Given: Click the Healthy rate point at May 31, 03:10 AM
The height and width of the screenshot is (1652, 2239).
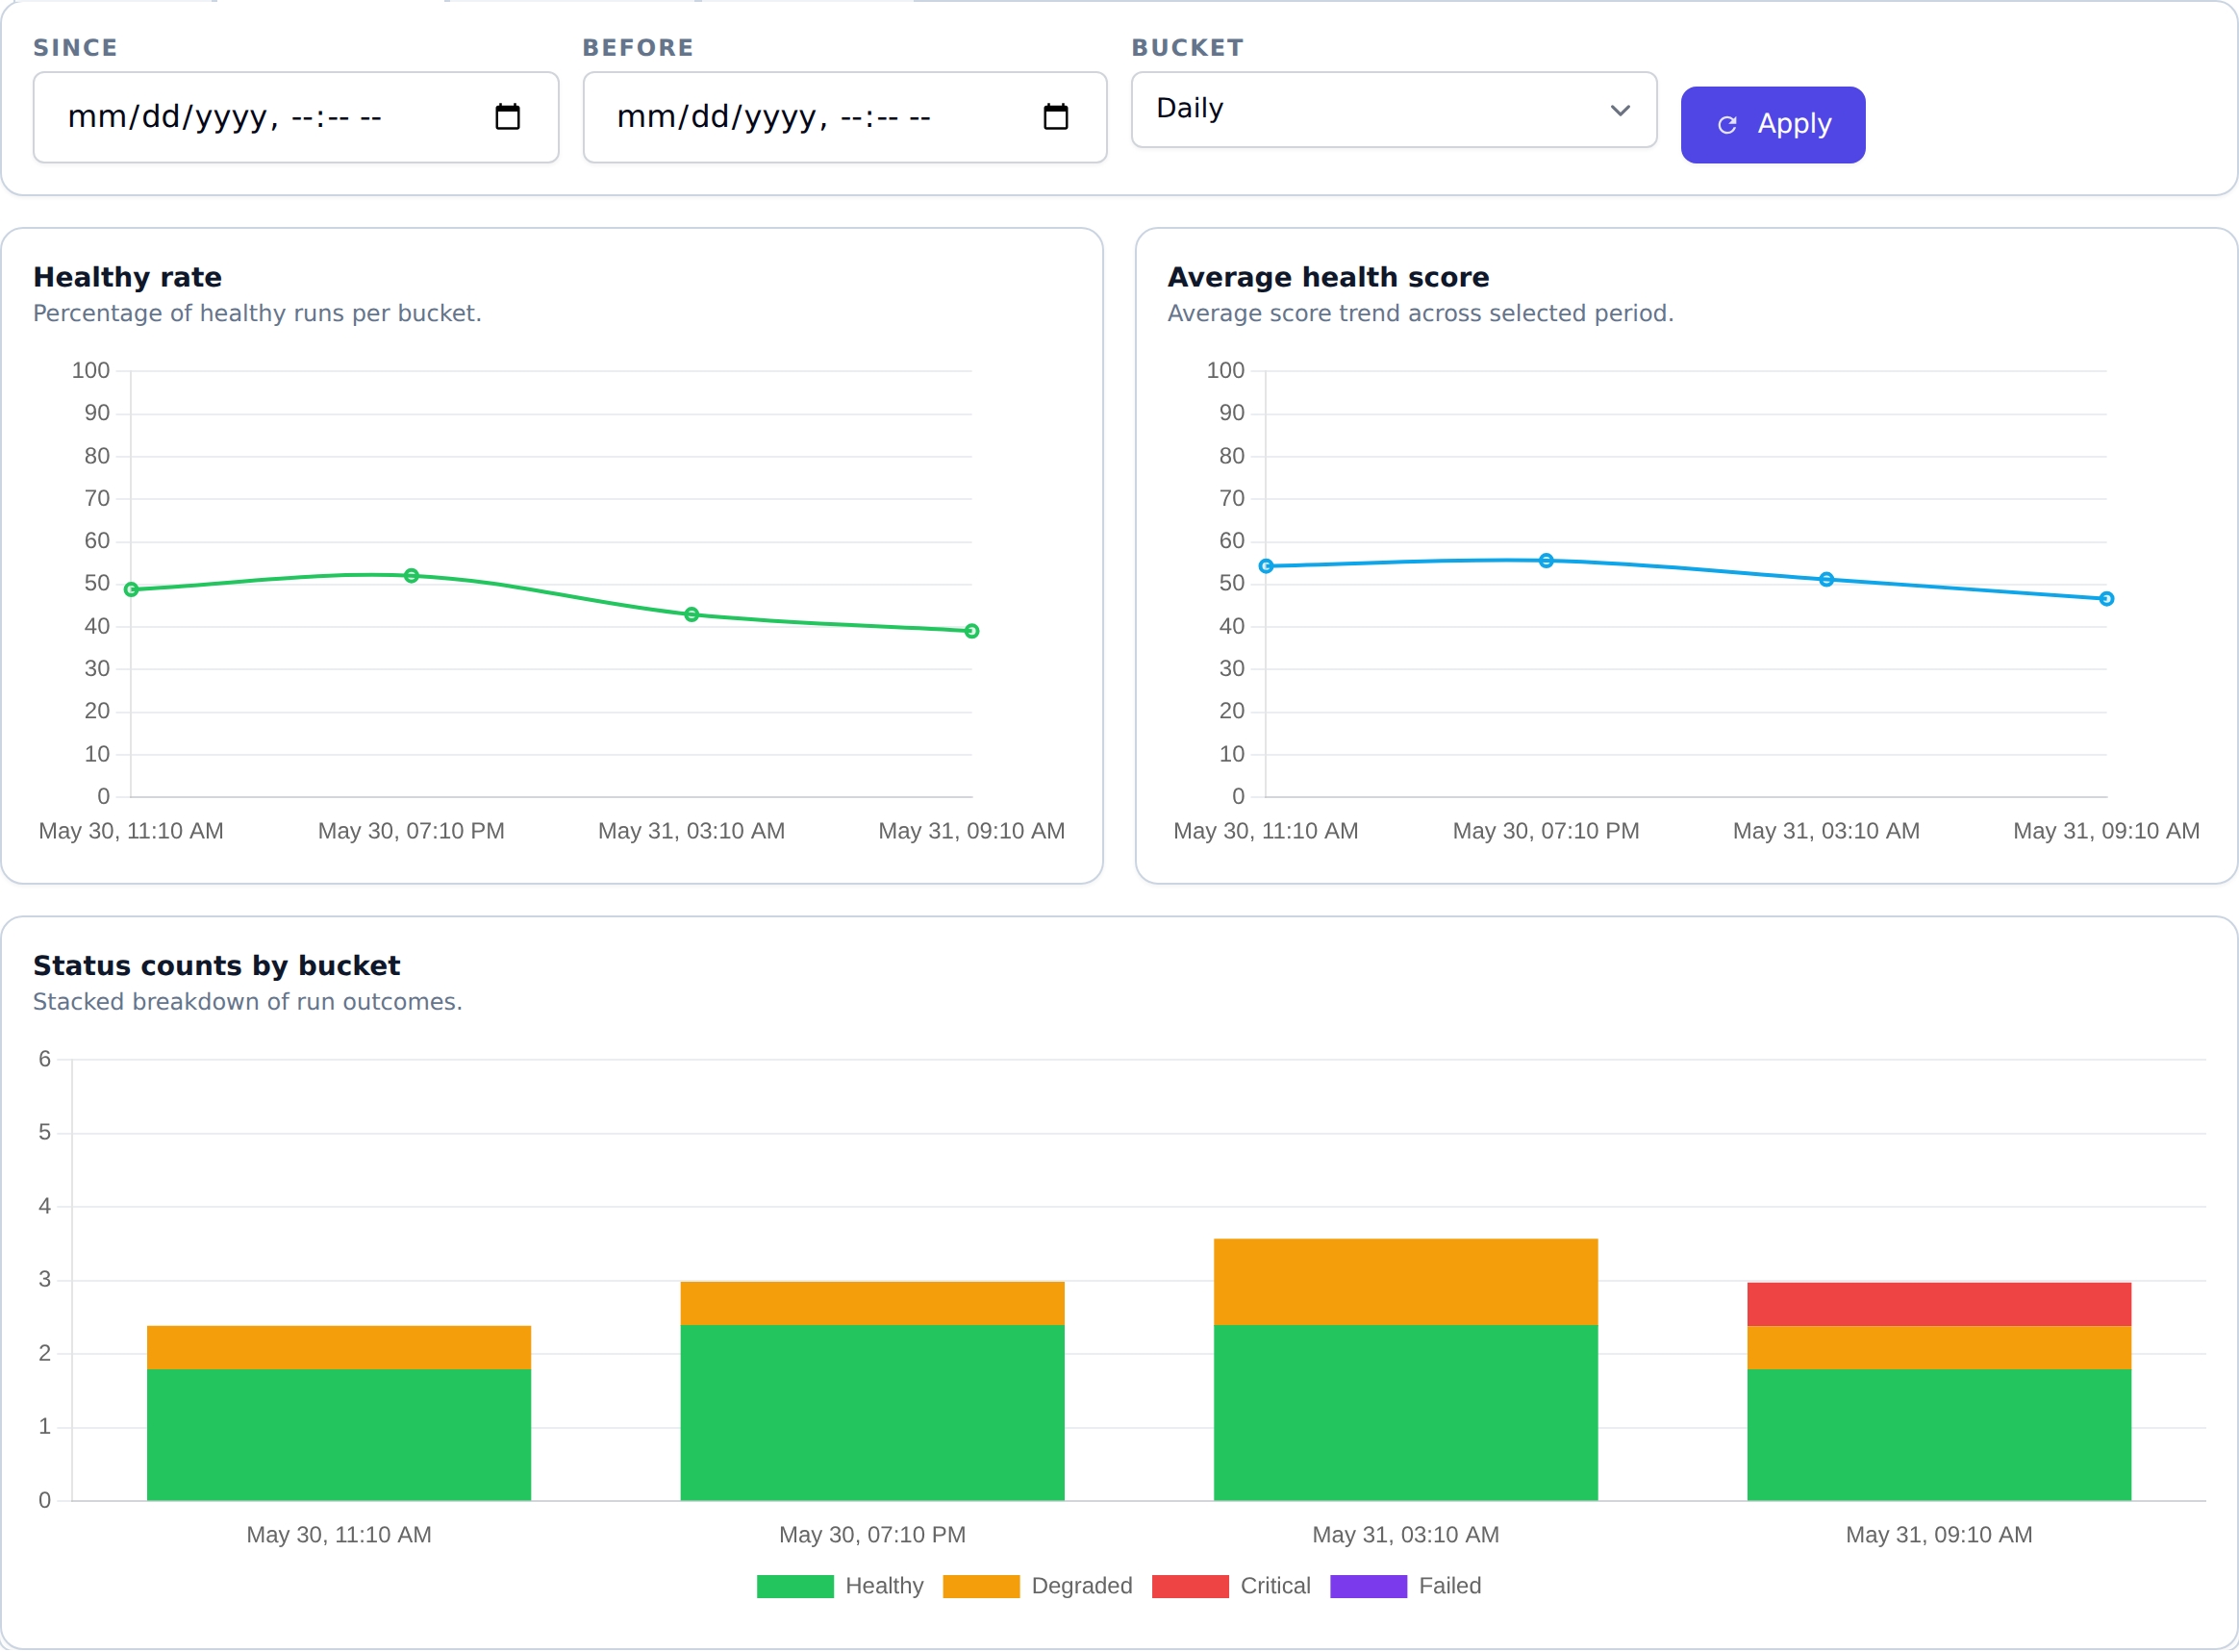Looking at the screenshot, I should coord(691,615).
